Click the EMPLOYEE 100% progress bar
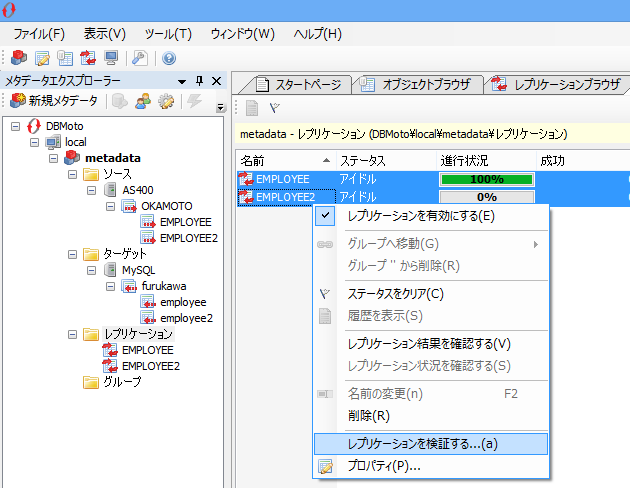This screenshot has width=630, height=488. [x=486, y=179]
